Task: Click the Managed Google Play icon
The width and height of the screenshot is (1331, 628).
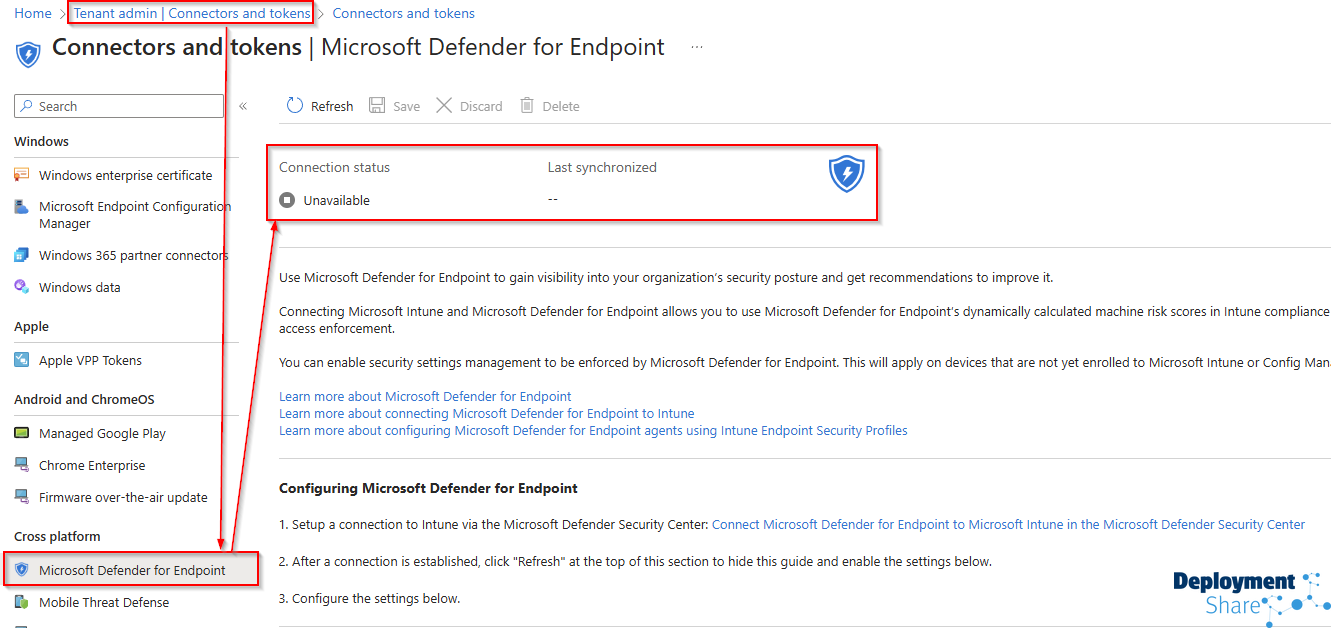Action: [22, 433]
